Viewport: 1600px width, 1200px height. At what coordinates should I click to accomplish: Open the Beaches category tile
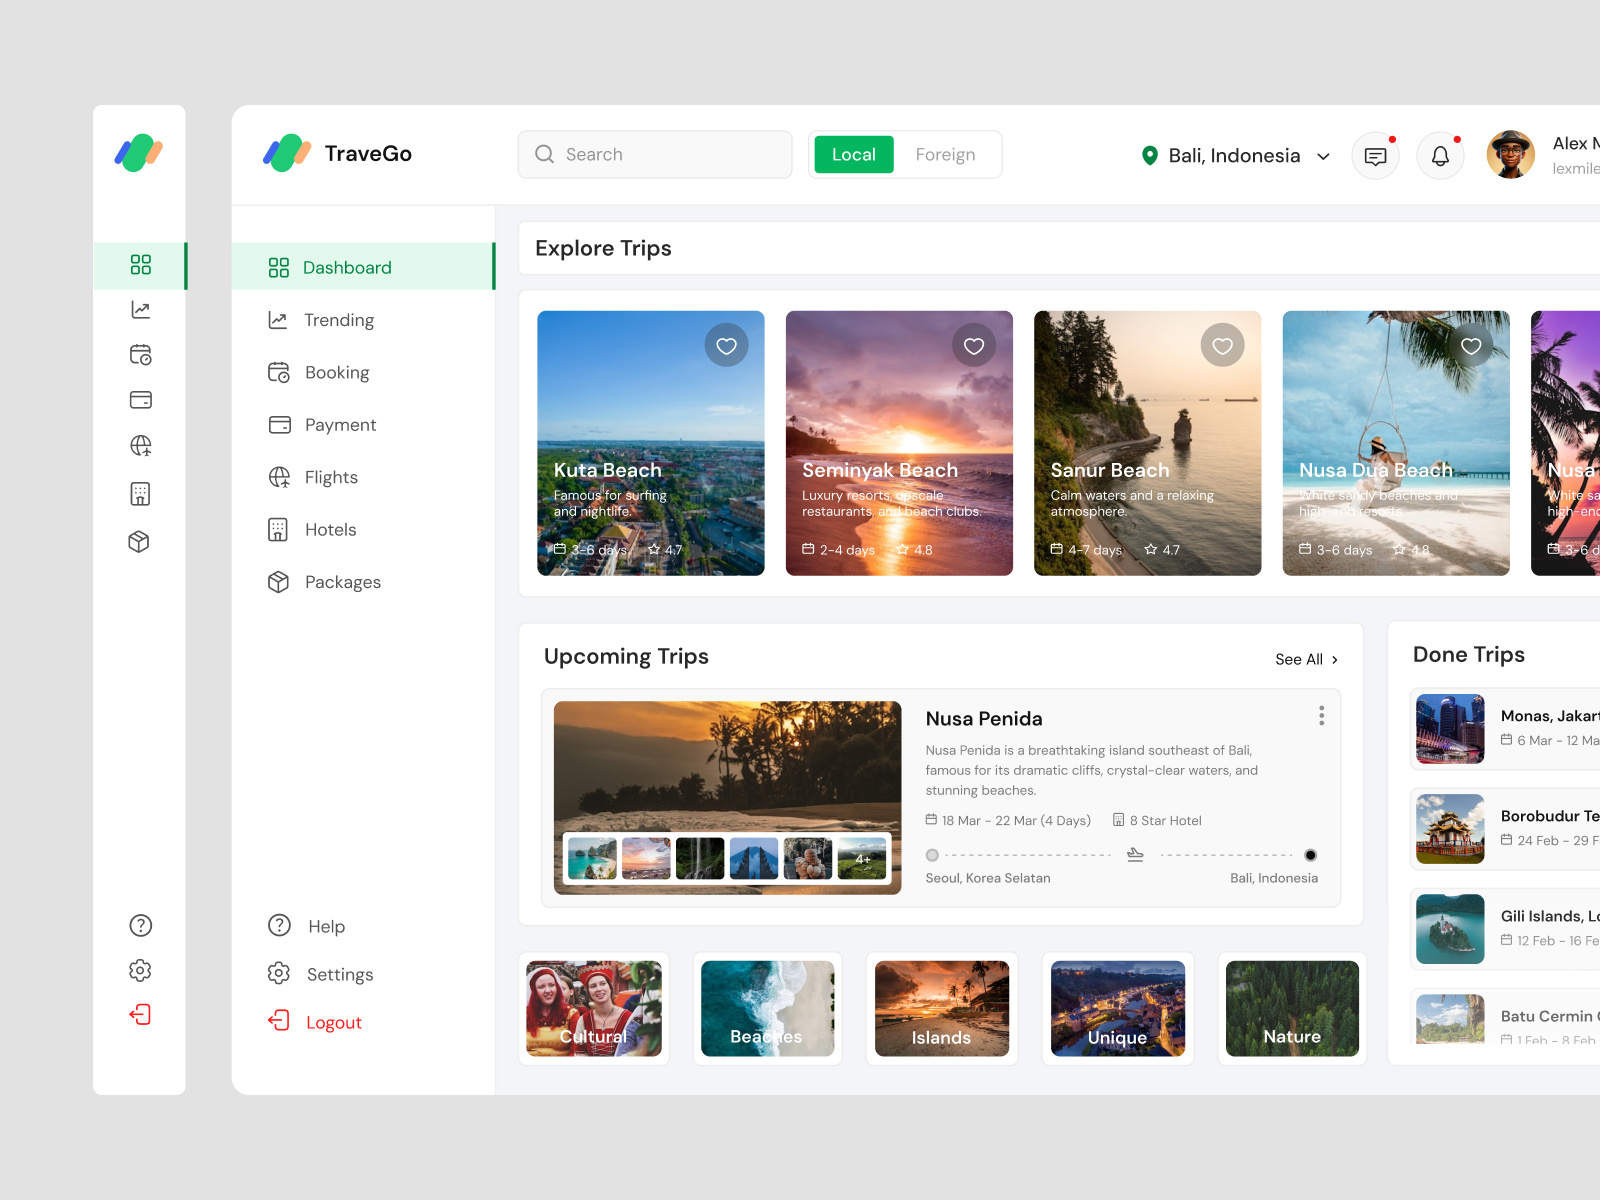768,1009
